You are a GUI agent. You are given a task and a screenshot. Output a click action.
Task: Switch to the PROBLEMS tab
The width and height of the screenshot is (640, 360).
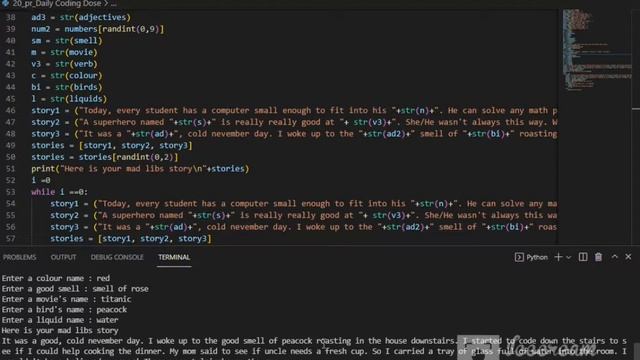19,257
